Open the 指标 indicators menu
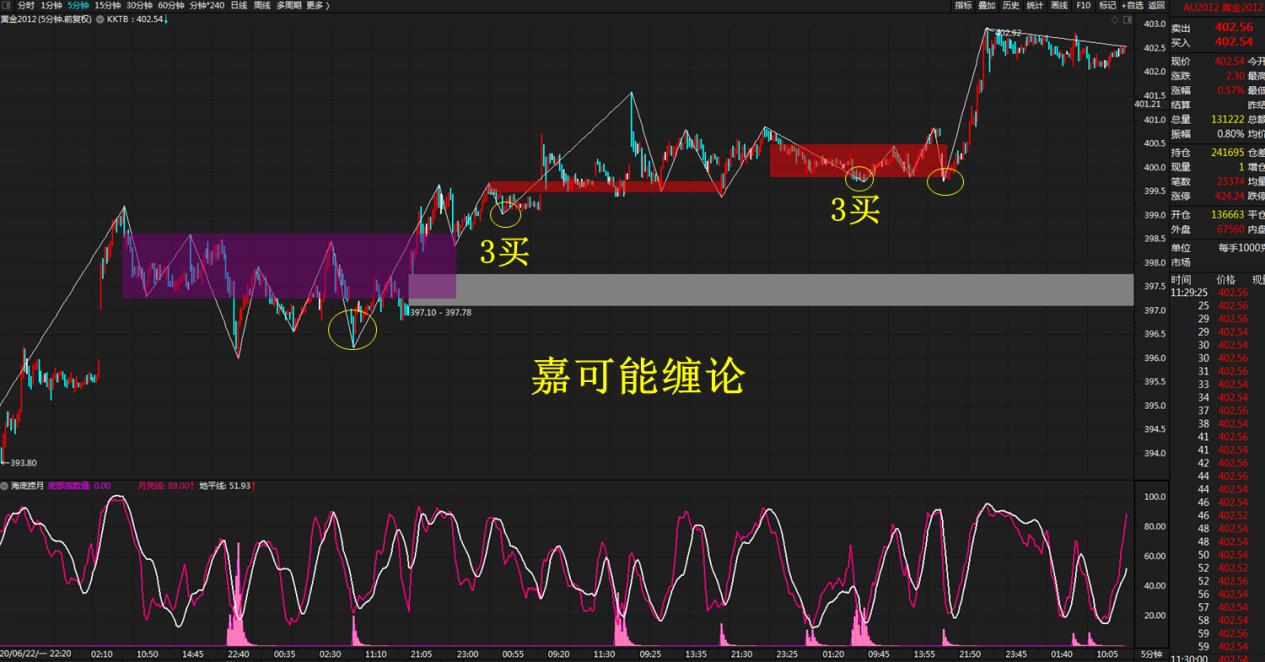This screenshot has width=1265, height=662. (x=963, y=5)
